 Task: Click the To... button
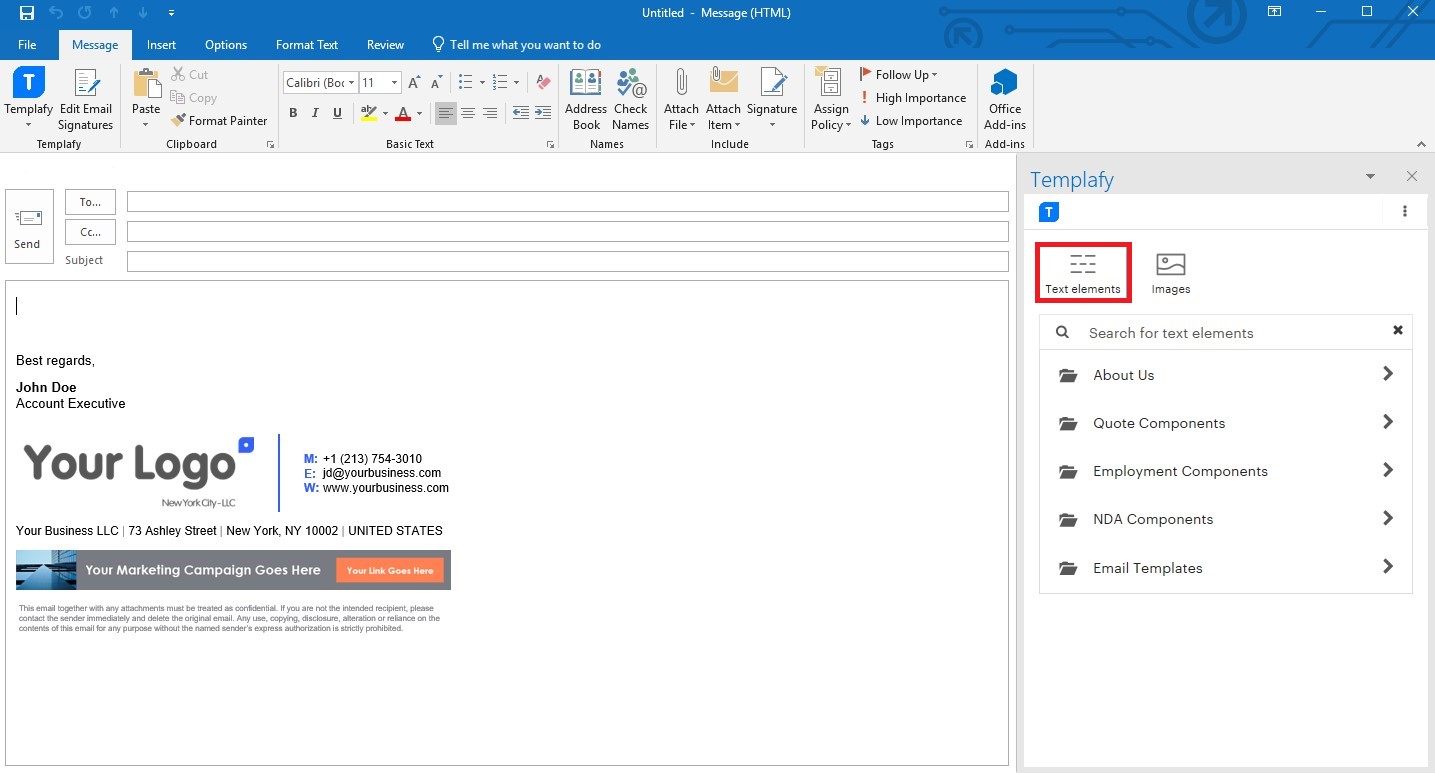90,202
